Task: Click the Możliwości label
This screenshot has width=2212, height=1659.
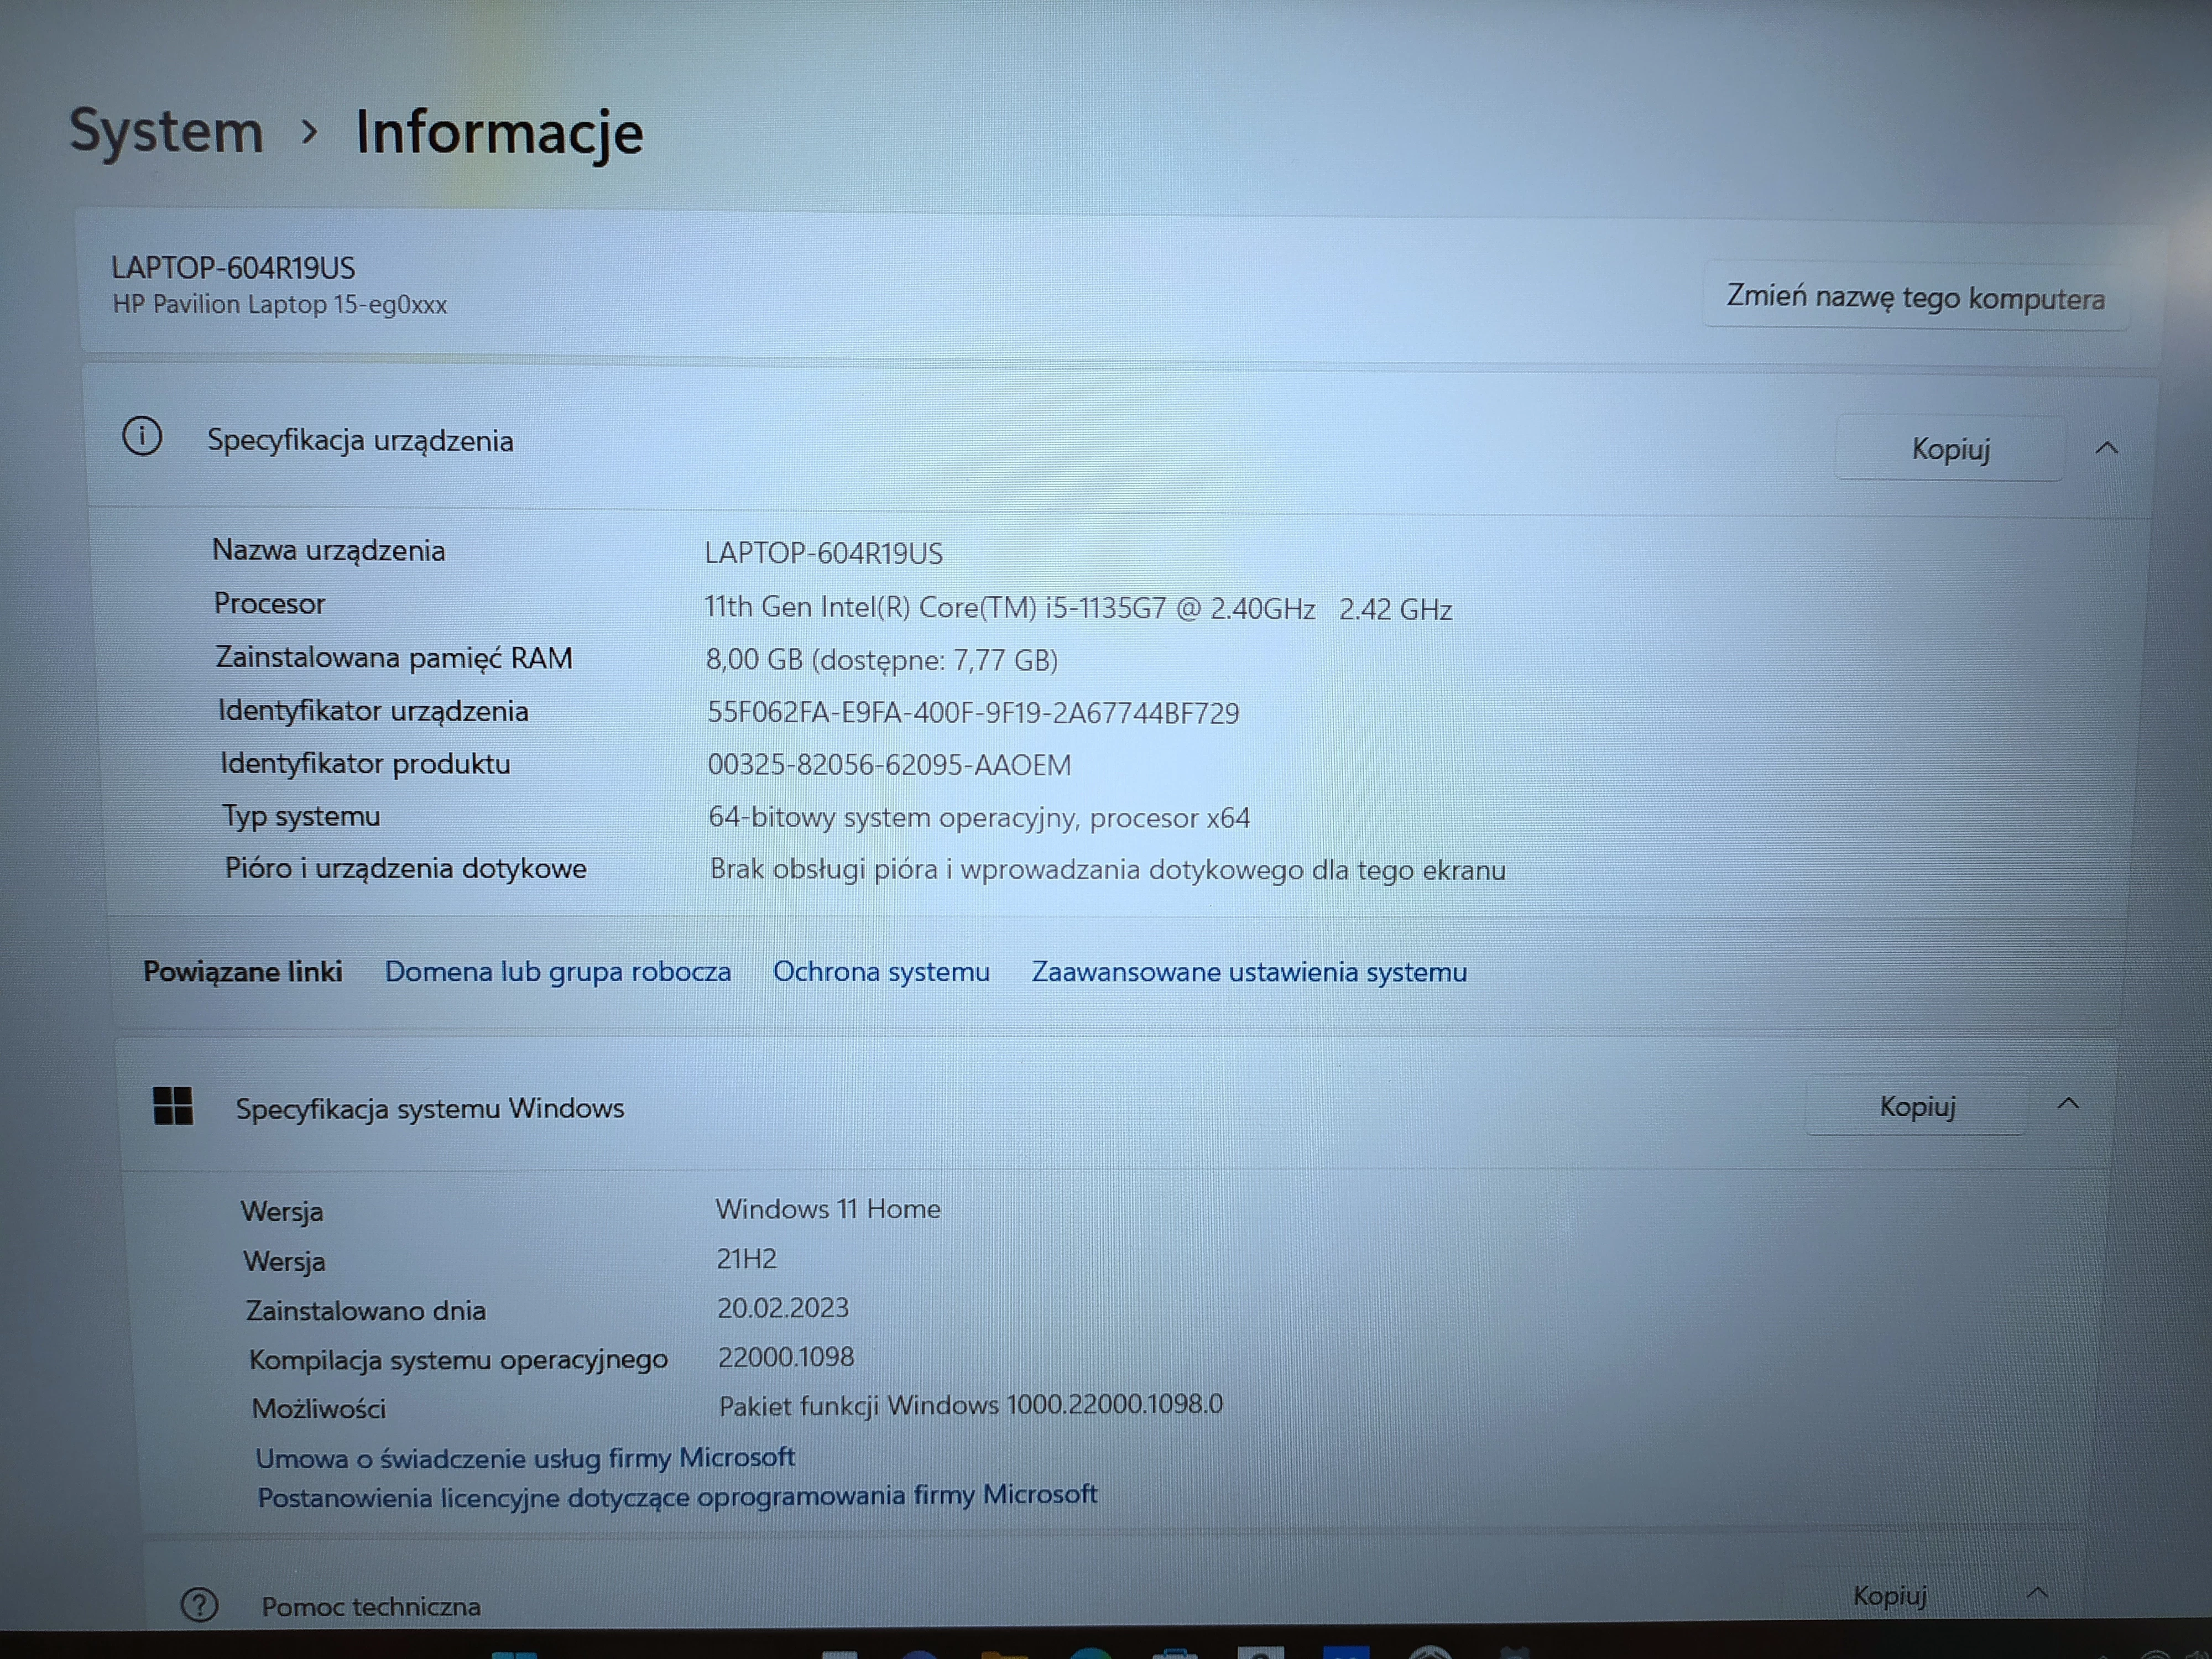Action: coord(319,1409)
